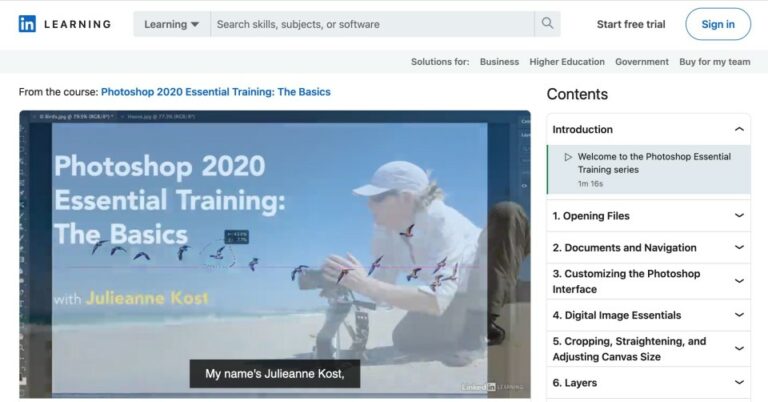
Task: Expand chevron for 2. Documents and Navigation
Action: point(739,247)
